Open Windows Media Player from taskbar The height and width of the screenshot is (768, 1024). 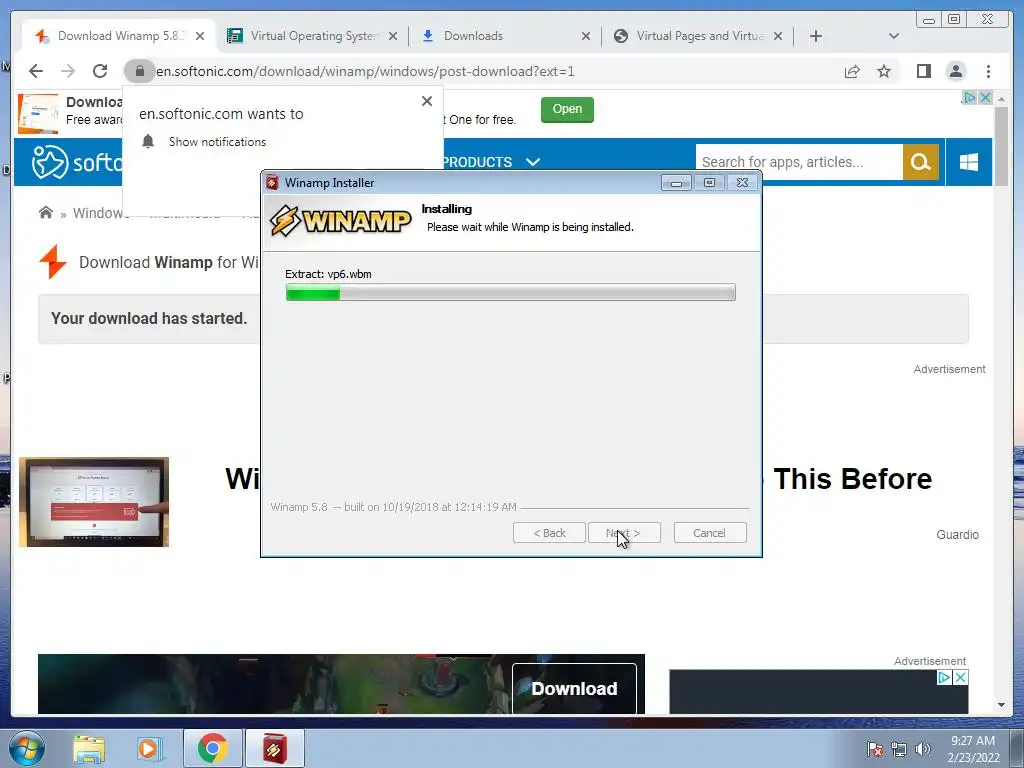pos(149,748)
